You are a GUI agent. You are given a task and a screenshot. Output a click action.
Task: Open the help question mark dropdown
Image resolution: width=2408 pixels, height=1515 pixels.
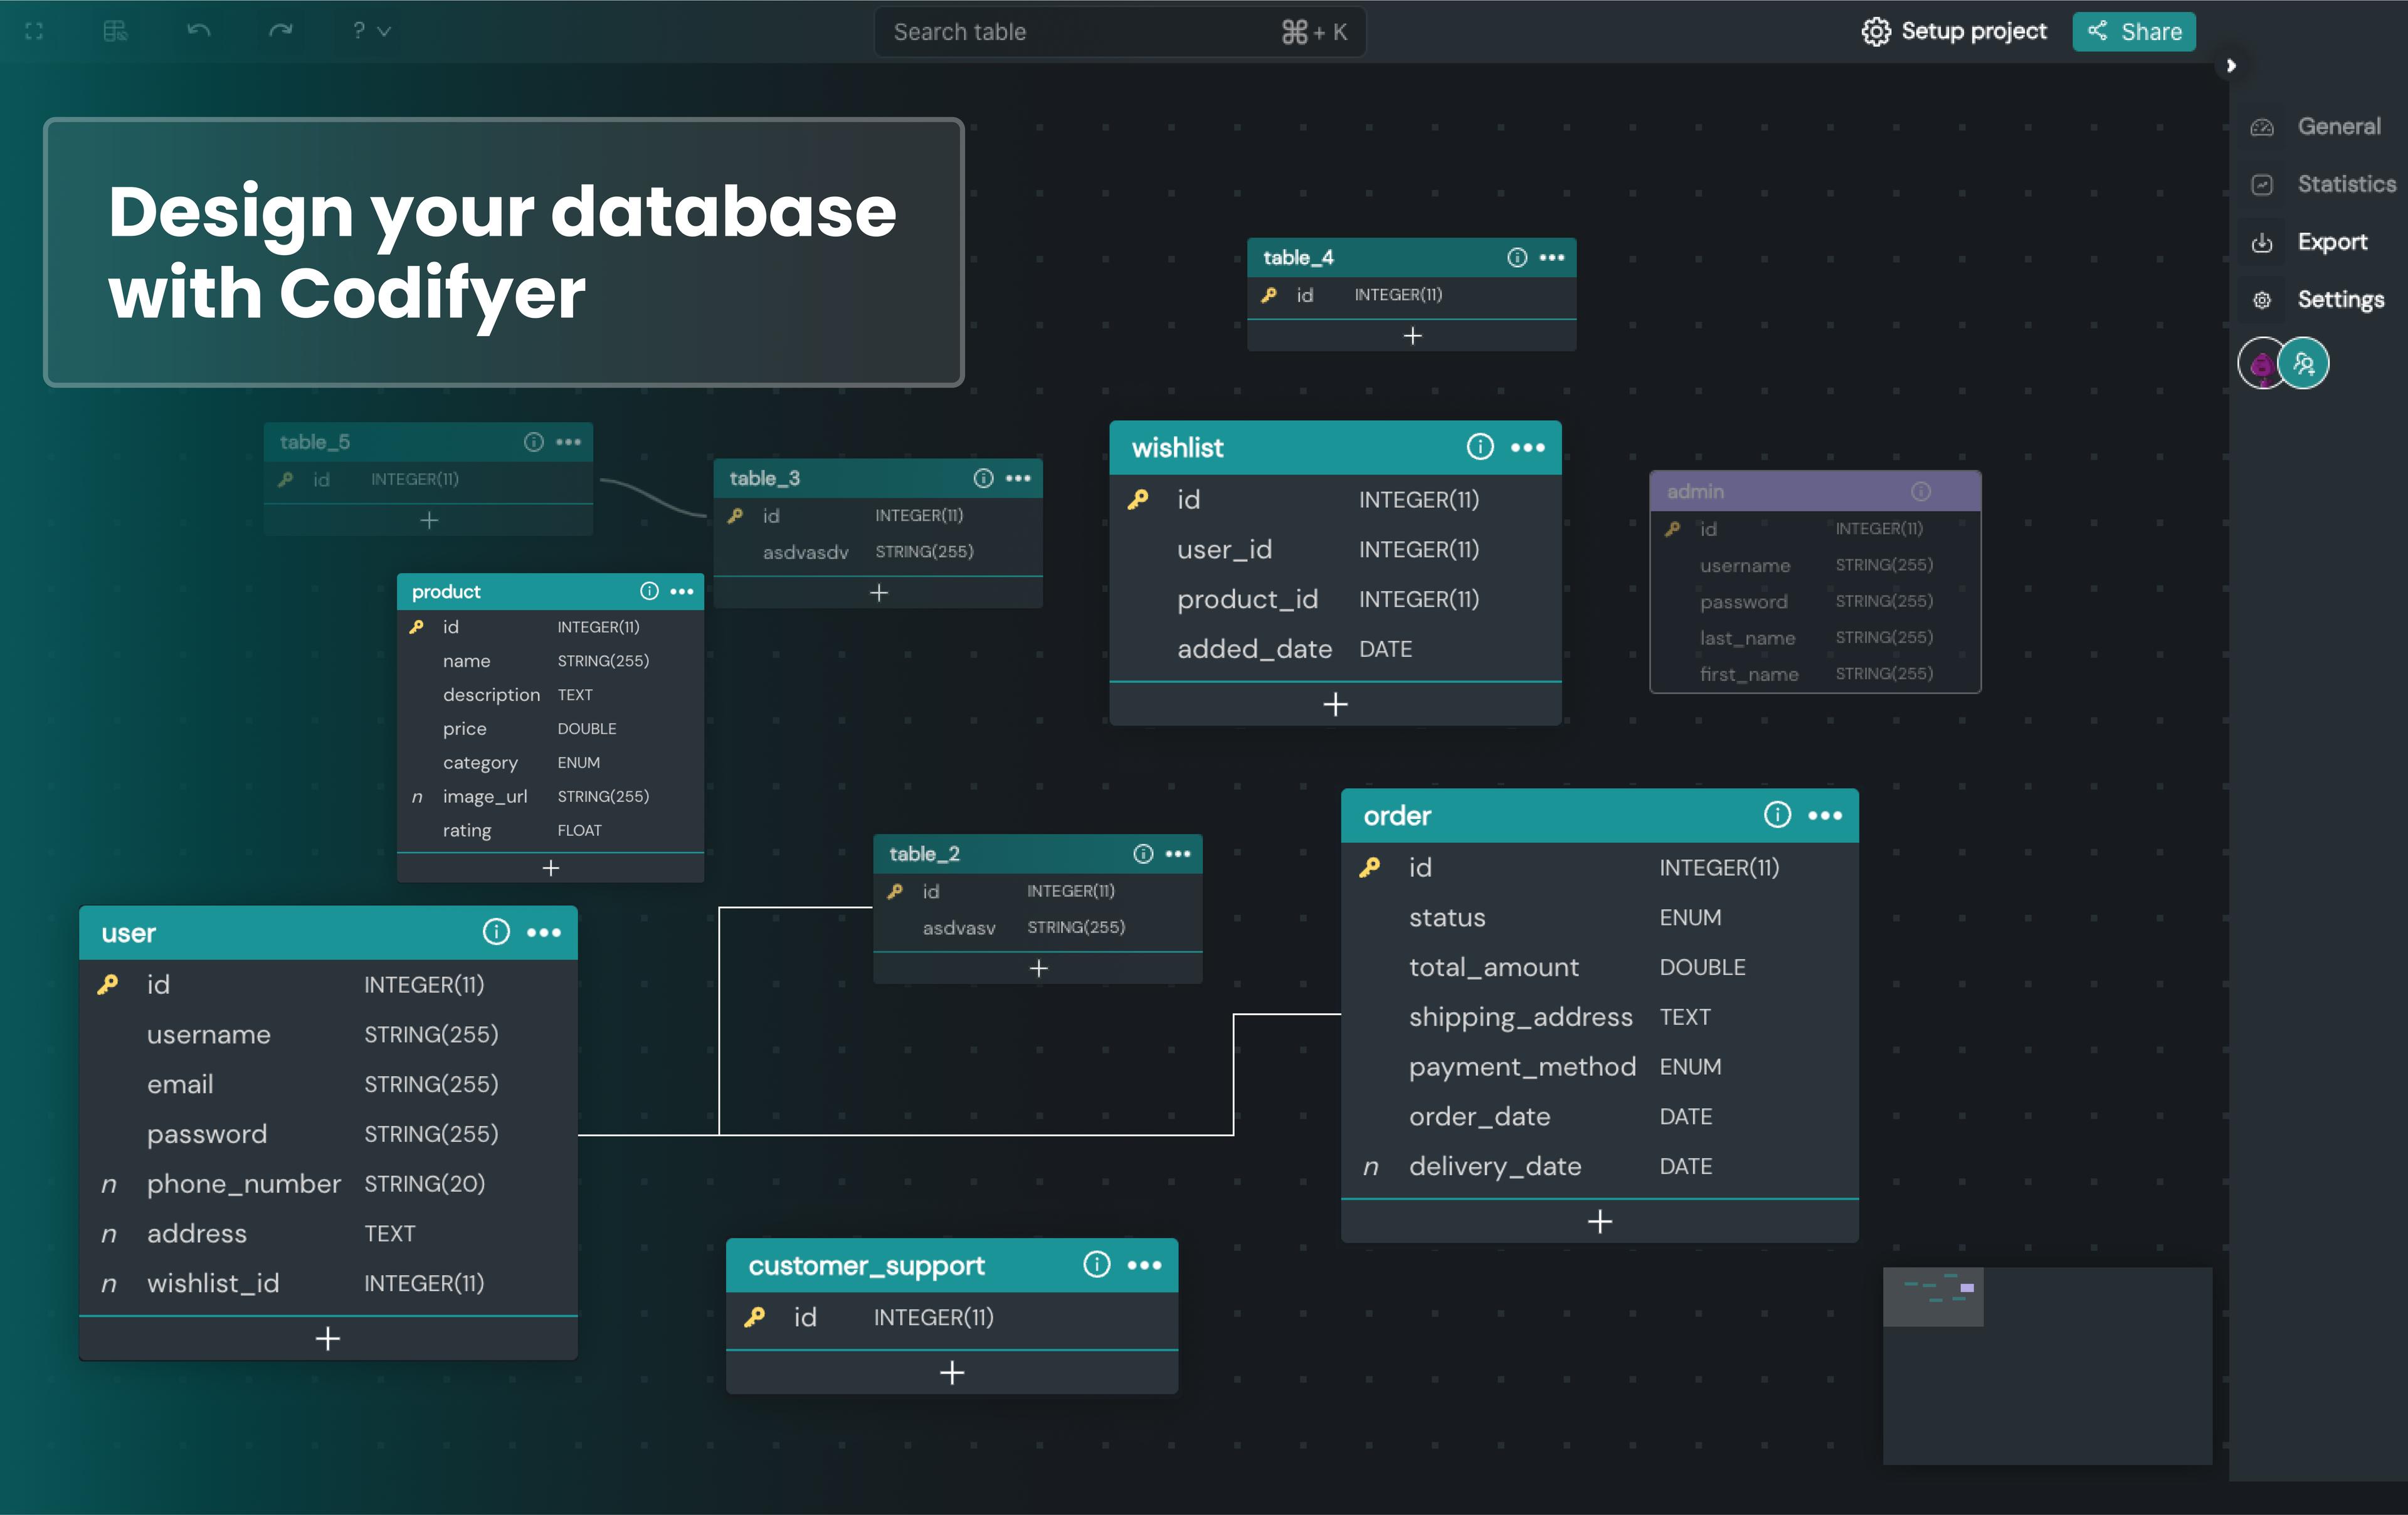tap(371, 32)
